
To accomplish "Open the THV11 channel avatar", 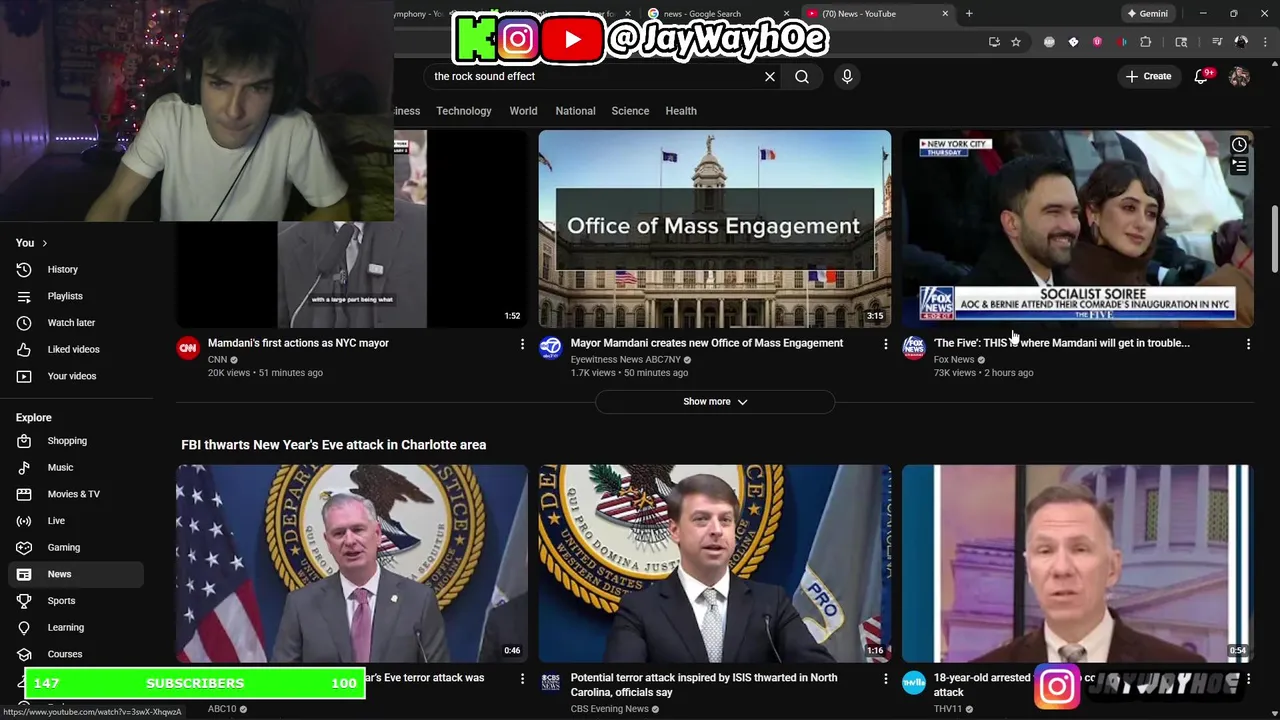I will coord(914,682).
